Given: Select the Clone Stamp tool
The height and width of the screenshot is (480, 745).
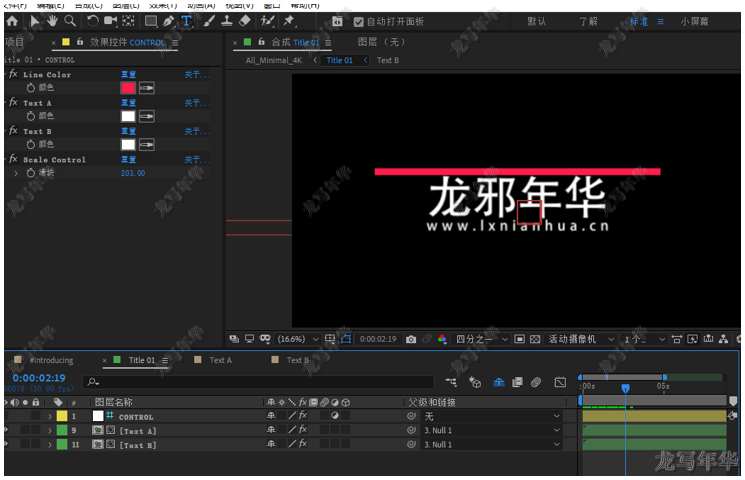Looking at the screenshot, I should pos(227,21).
